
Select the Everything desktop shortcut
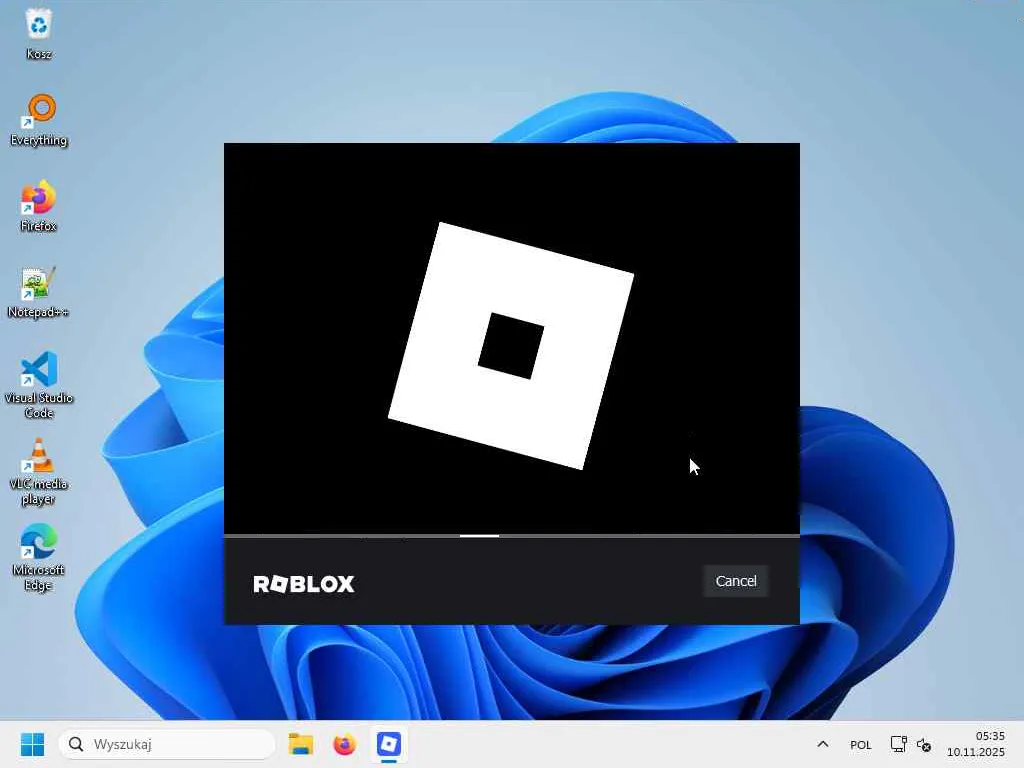point(39,120)
